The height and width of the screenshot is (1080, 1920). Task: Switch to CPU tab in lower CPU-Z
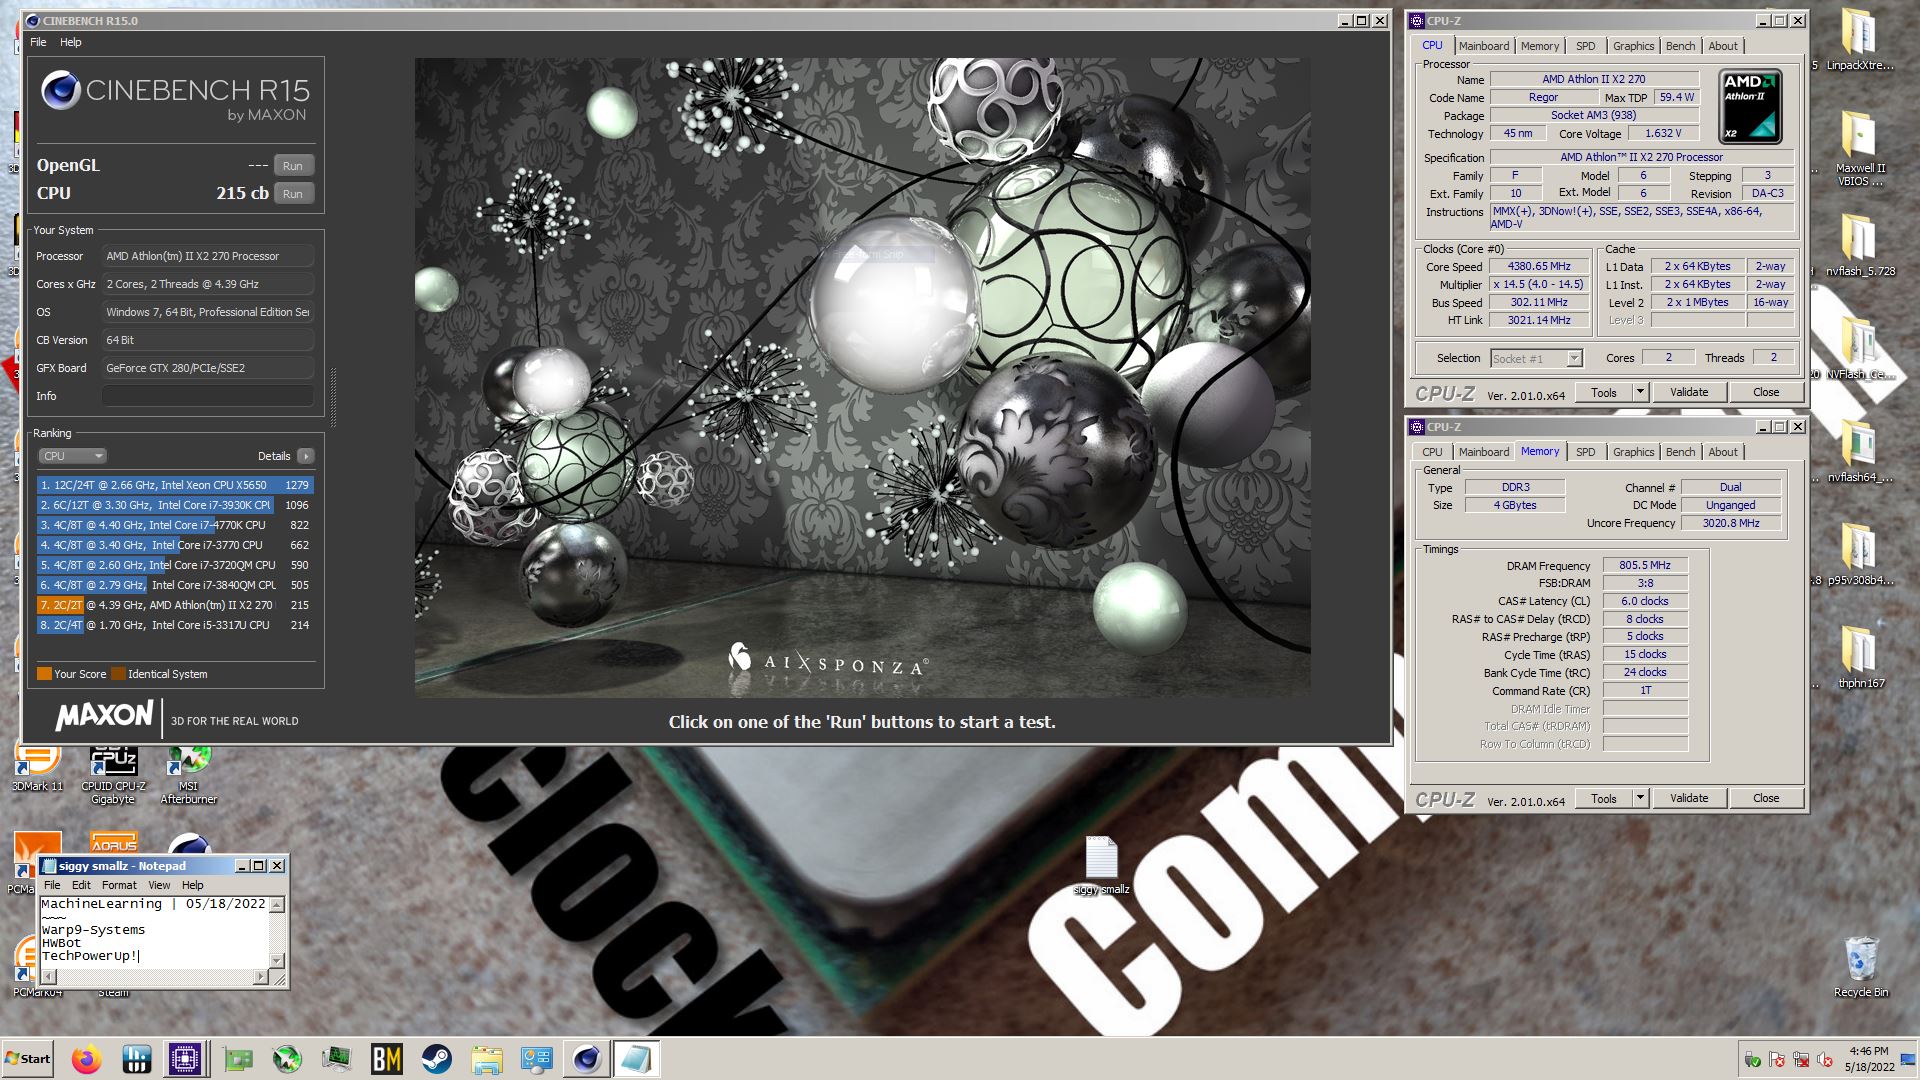tap(1432, 452)
